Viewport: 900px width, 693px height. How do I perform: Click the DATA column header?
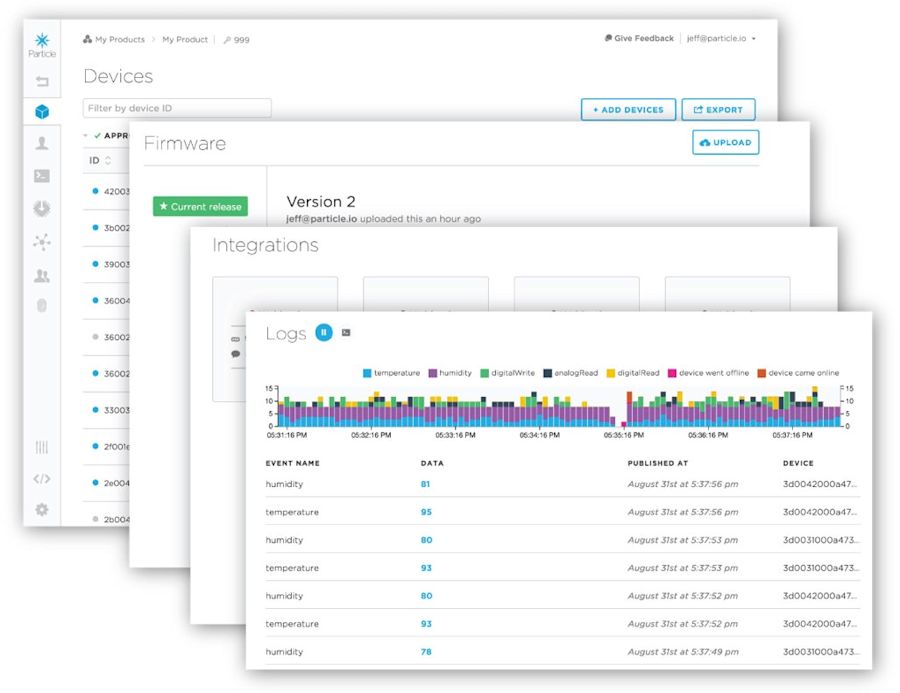432,463
